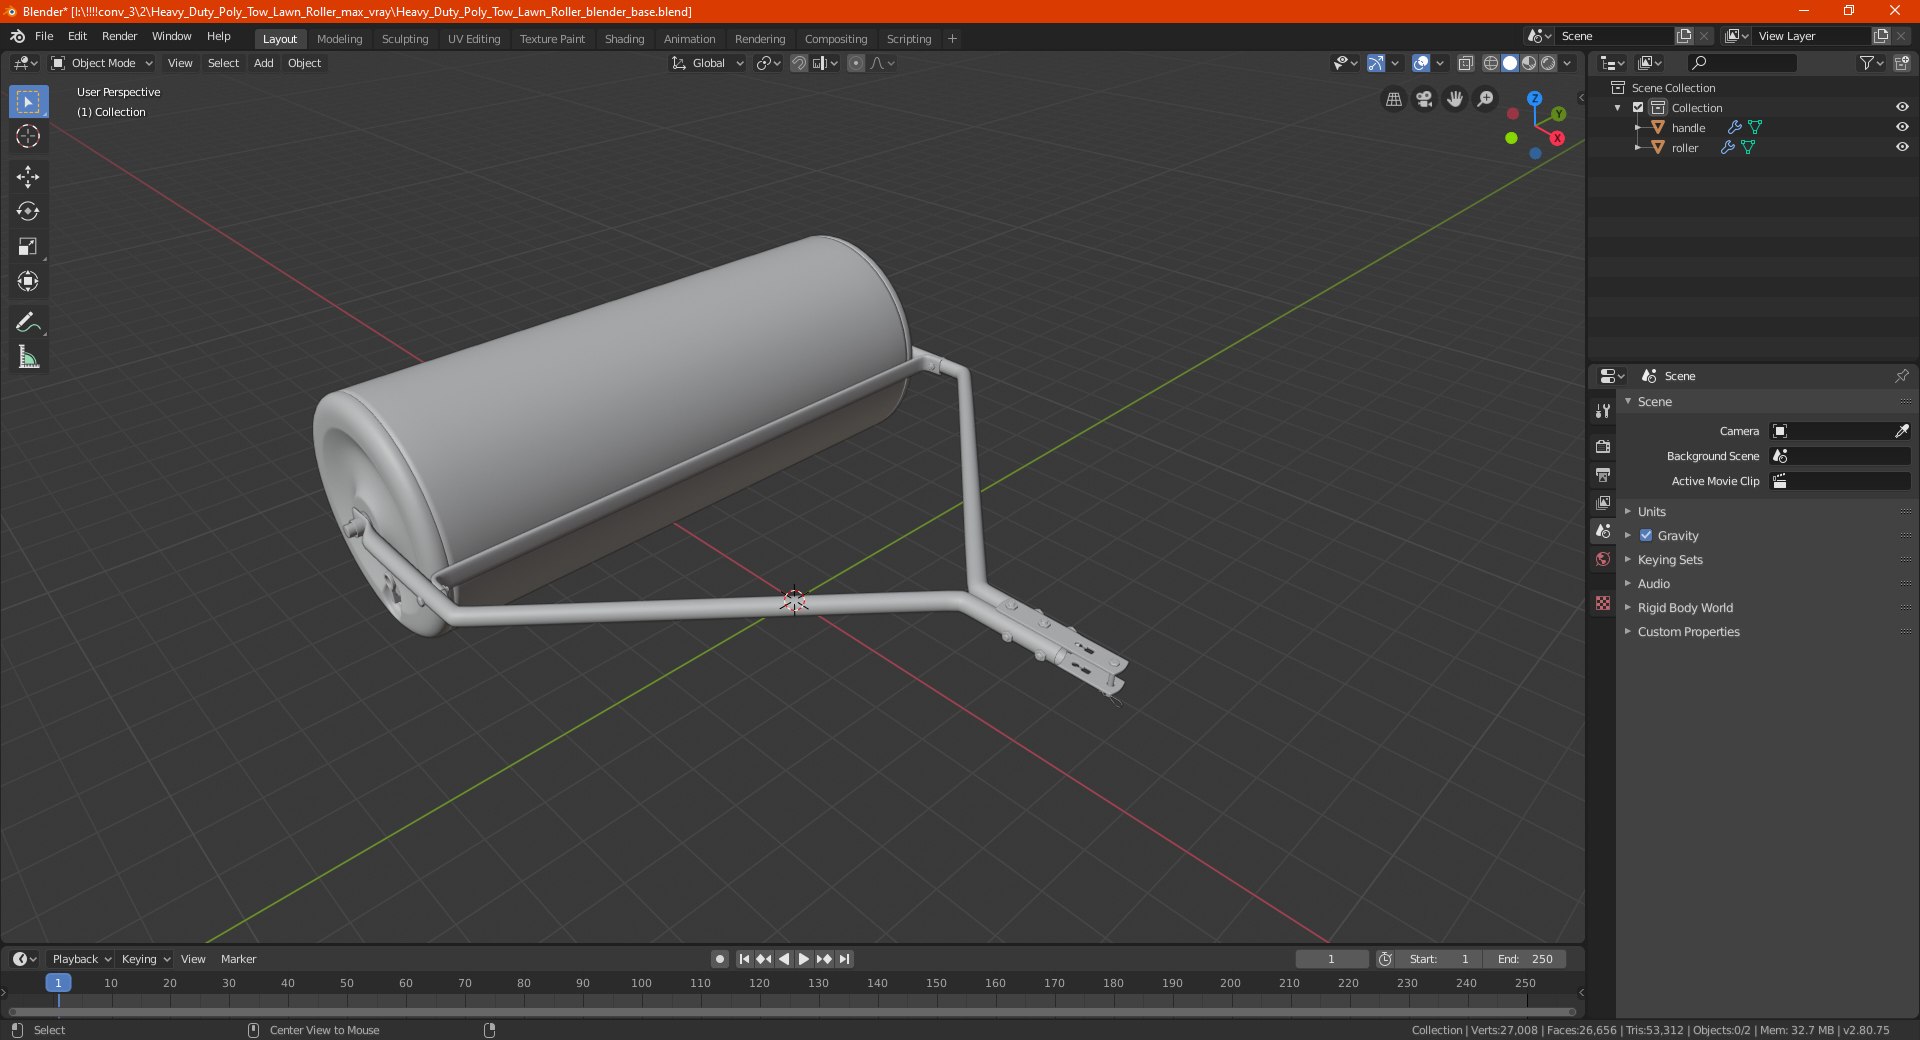
Task: Hide the handle object in outliner
Action: click(x=1902, y=127)
